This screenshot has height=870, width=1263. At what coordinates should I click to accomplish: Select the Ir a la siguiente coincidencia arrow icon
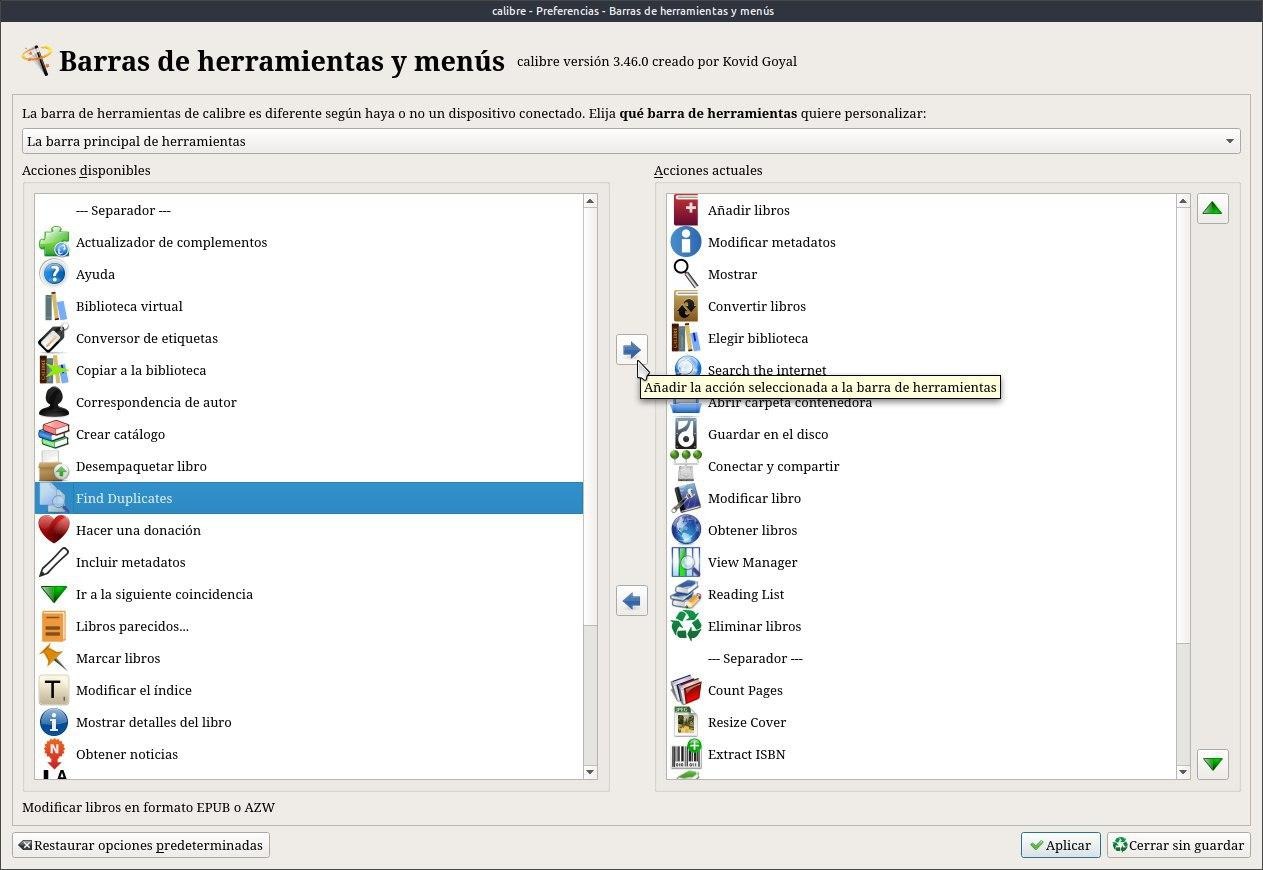pyautogui.click(x=54, y=594)
